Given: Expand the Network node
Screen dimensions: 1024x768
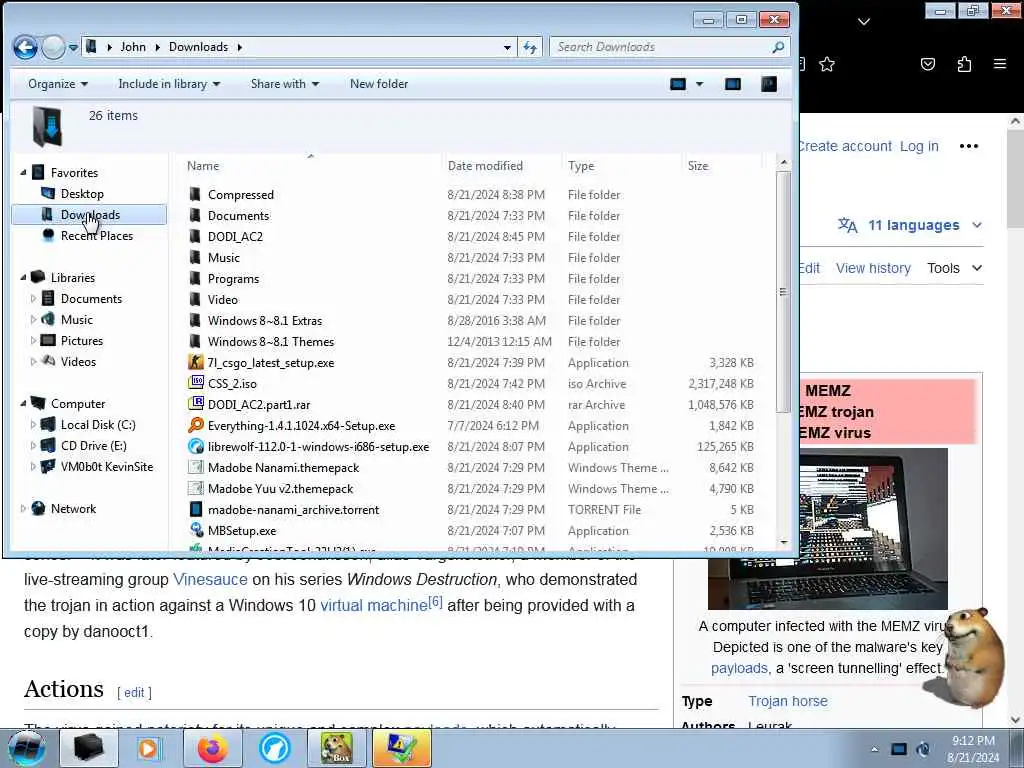Looking at the screenshot, I should pos(24,508).
